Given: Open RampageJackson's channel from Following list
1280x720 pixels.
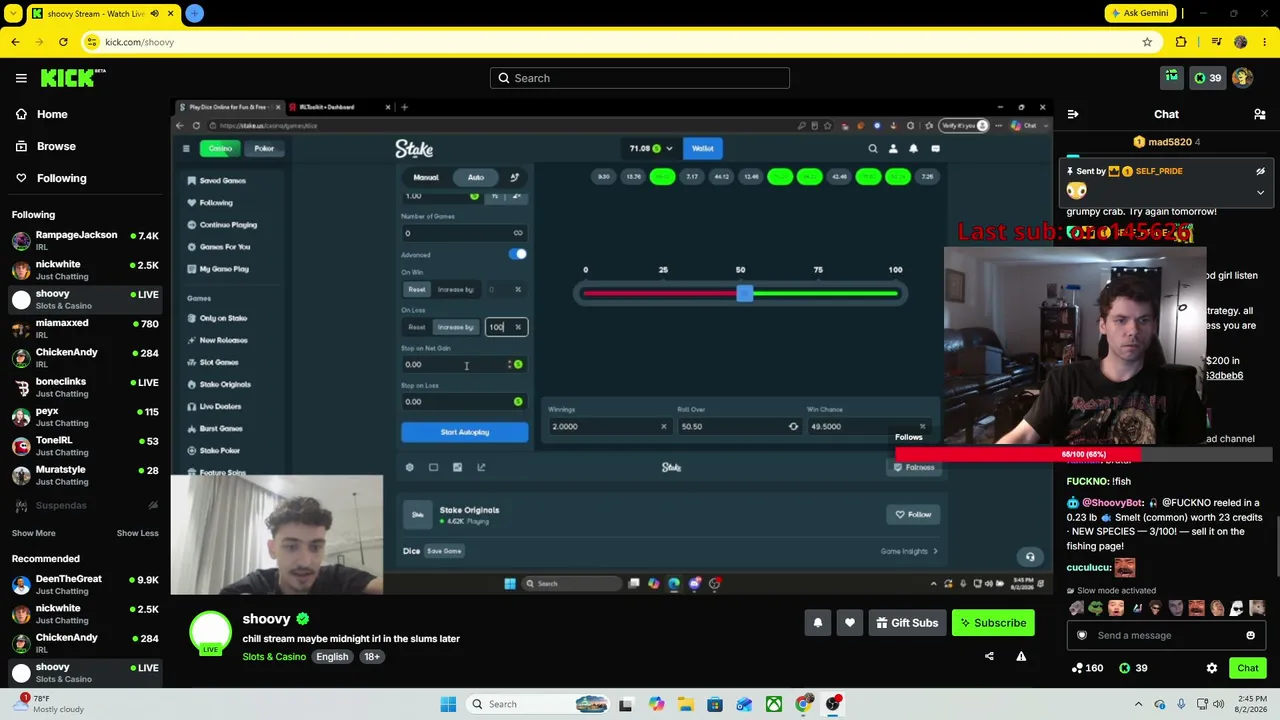Looking at the screenshot, I should click(85, 240).
